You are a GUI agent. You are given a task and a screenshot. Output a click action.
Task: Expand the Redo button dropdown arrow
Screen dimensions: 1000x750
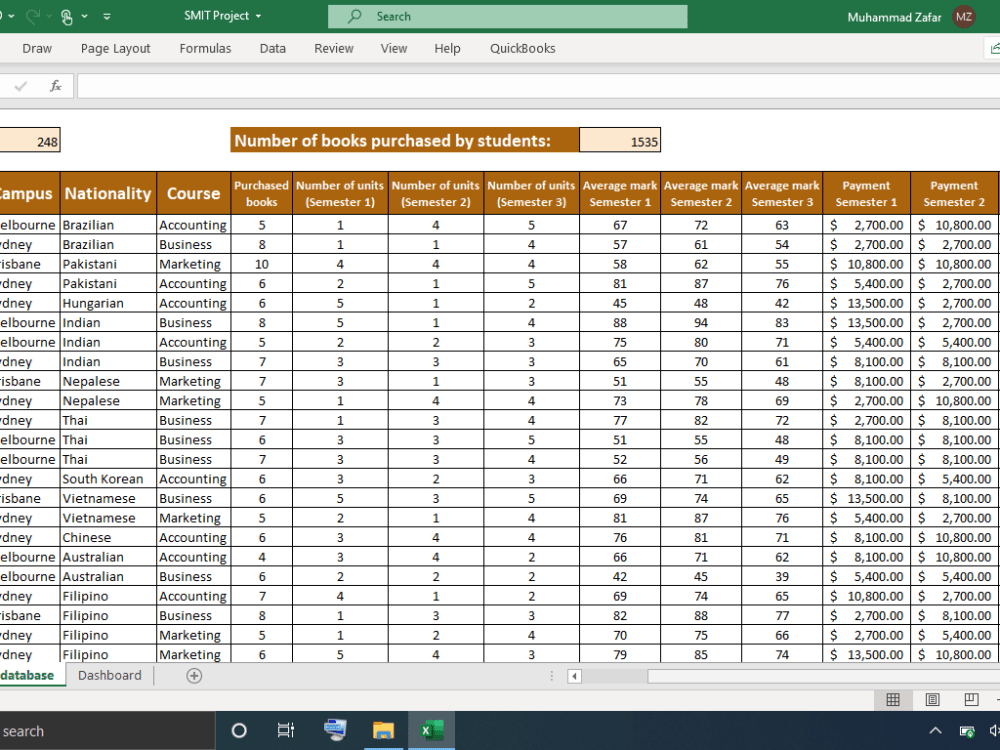[x=47, y=14]
